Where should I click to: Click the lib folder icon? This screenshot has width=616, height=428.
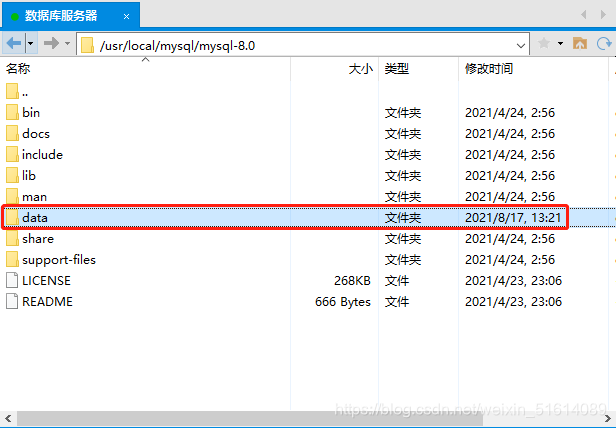(12, 175)
